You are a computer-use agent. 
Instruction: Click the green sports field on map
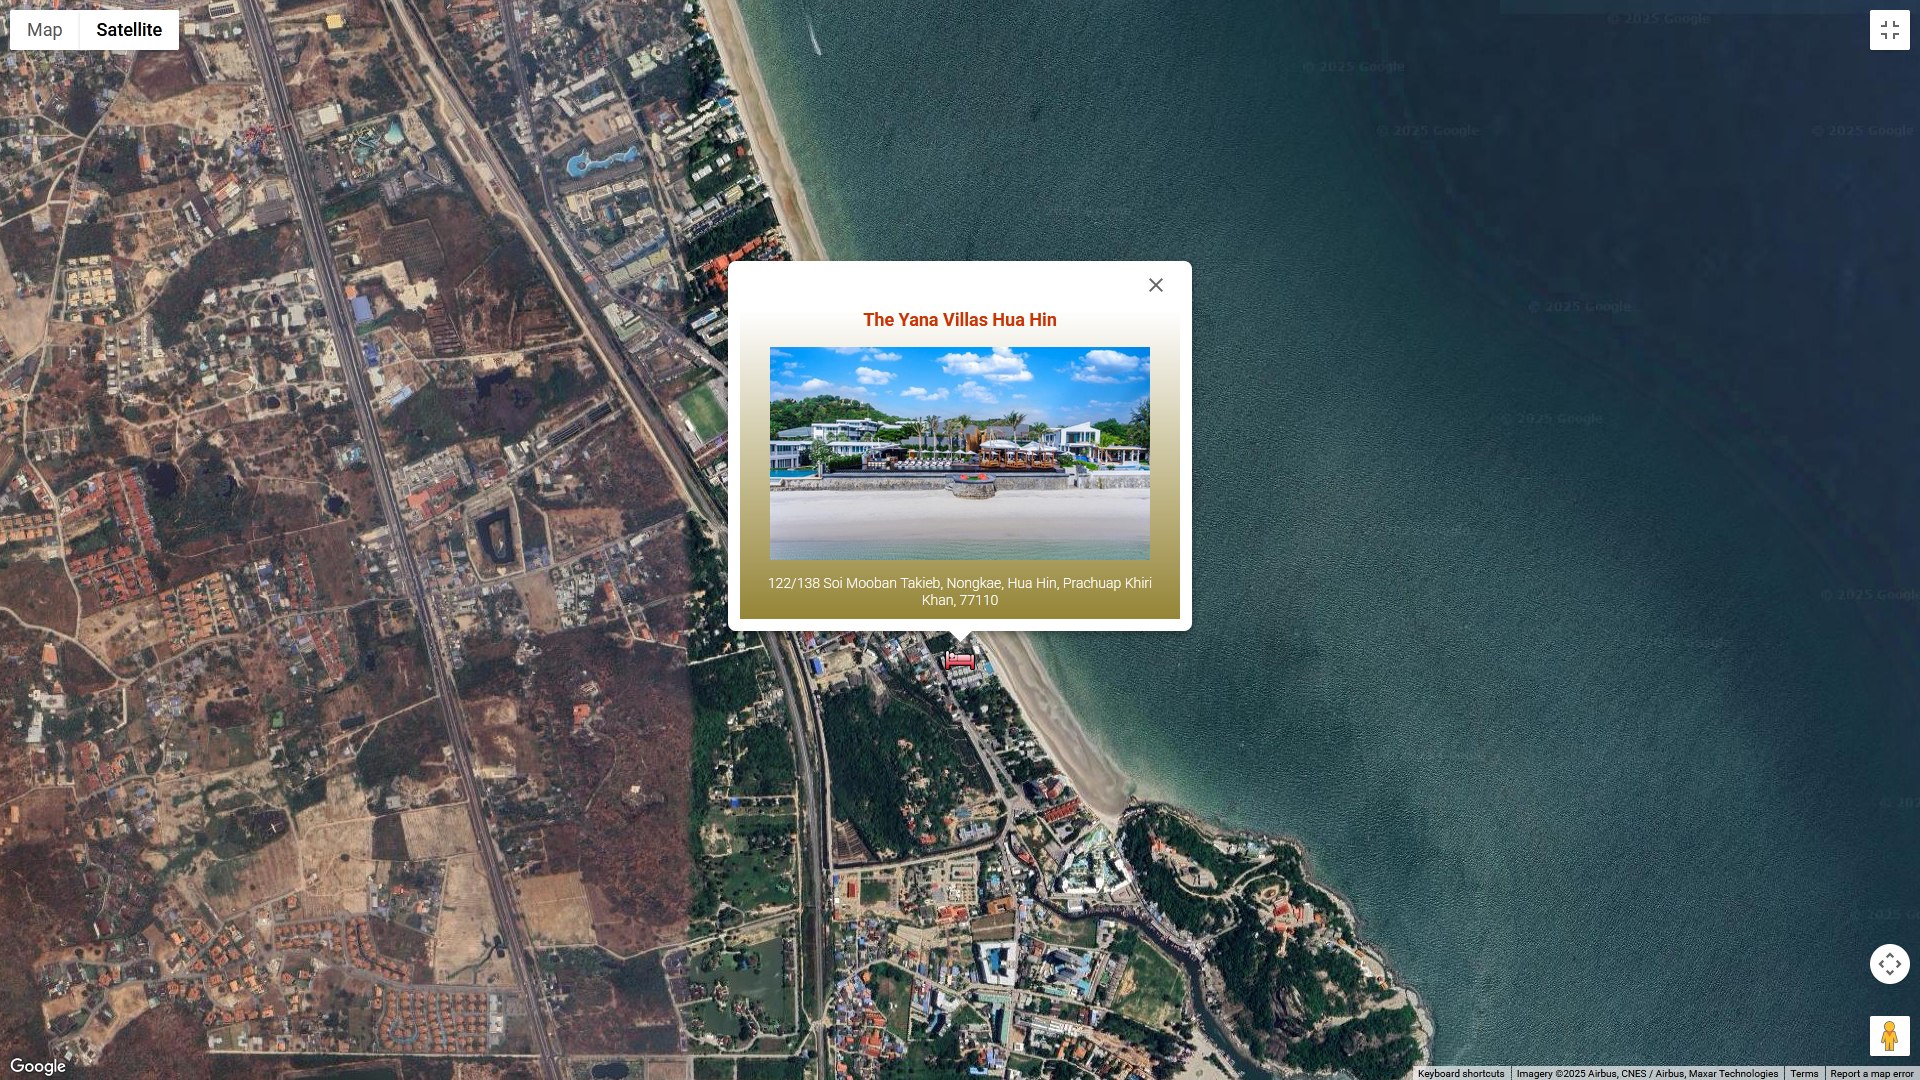click(703, 411)
